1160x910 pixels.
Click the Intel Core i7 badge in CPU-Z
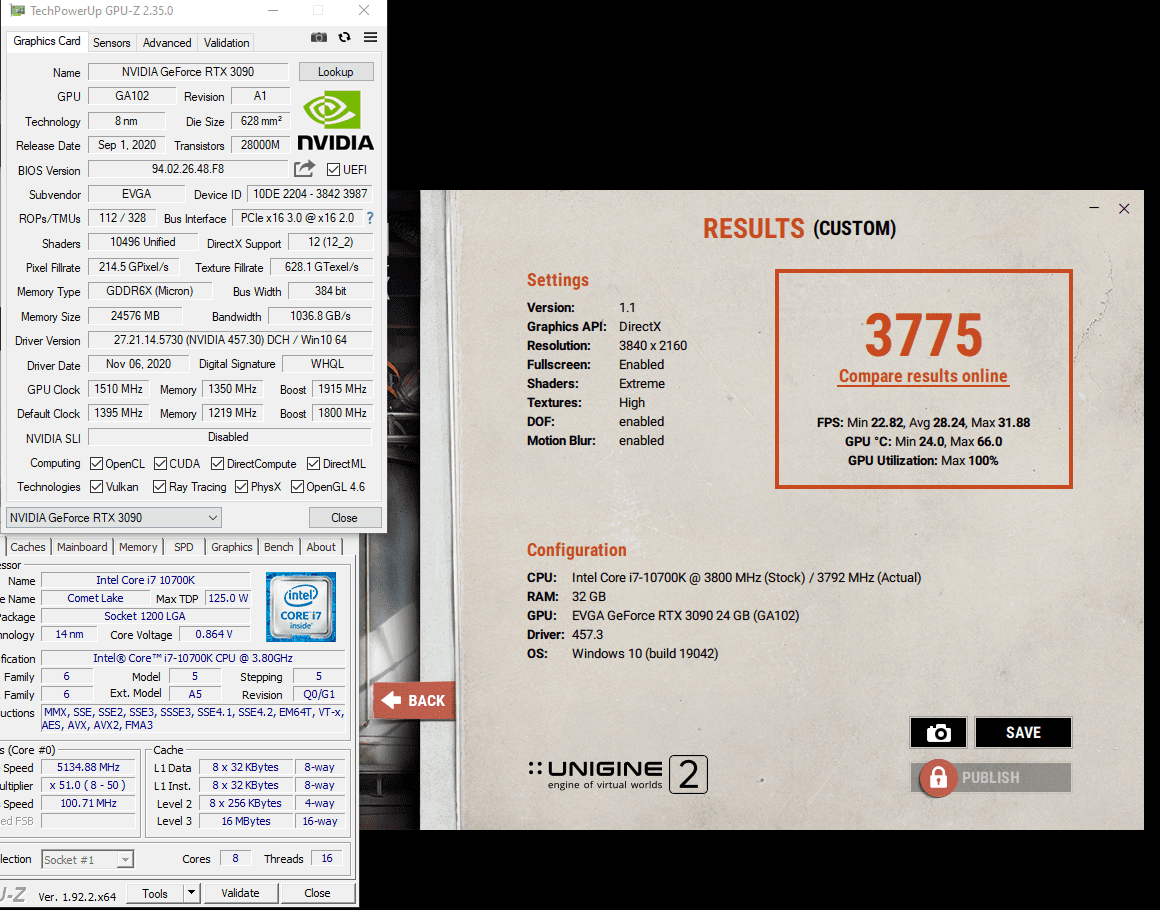point(300,607)
